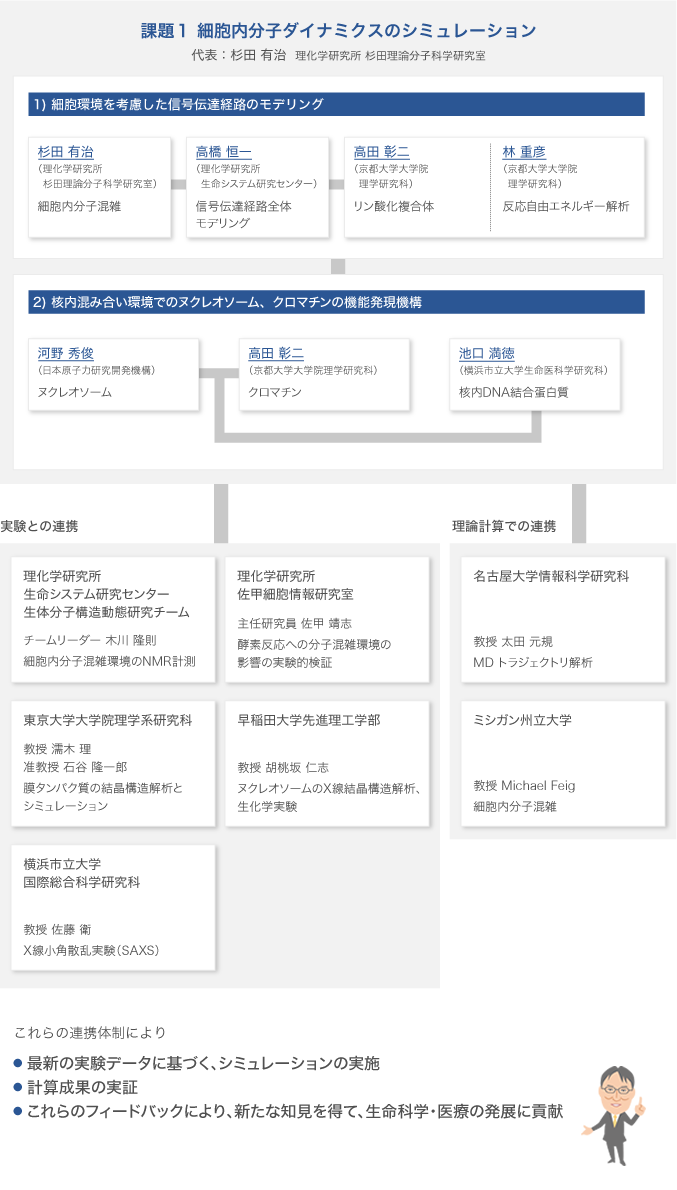Click the text 主任研究員 佐甲 靖志
Screen dimensions: 677x1190
[294, 624]
